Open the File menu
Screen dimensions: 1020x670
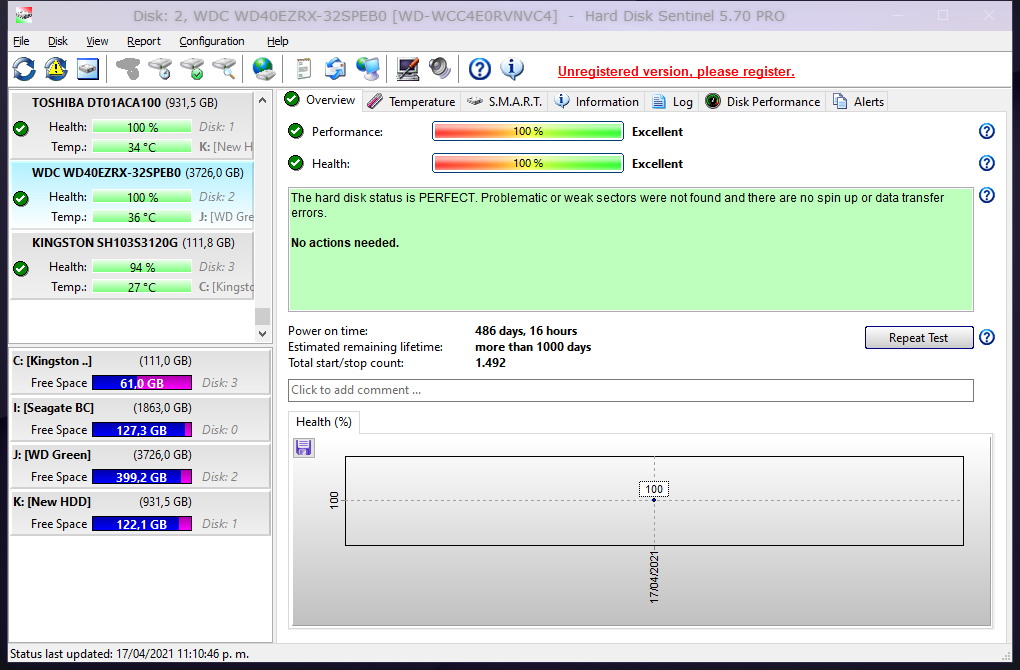[21, 41]
